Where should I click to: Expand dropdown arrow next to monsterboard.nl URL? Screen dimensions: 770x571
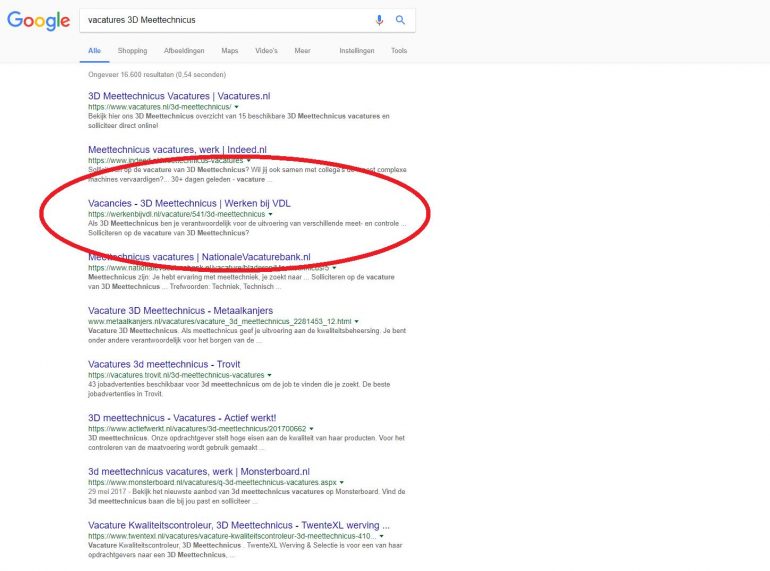pos(342,483)
